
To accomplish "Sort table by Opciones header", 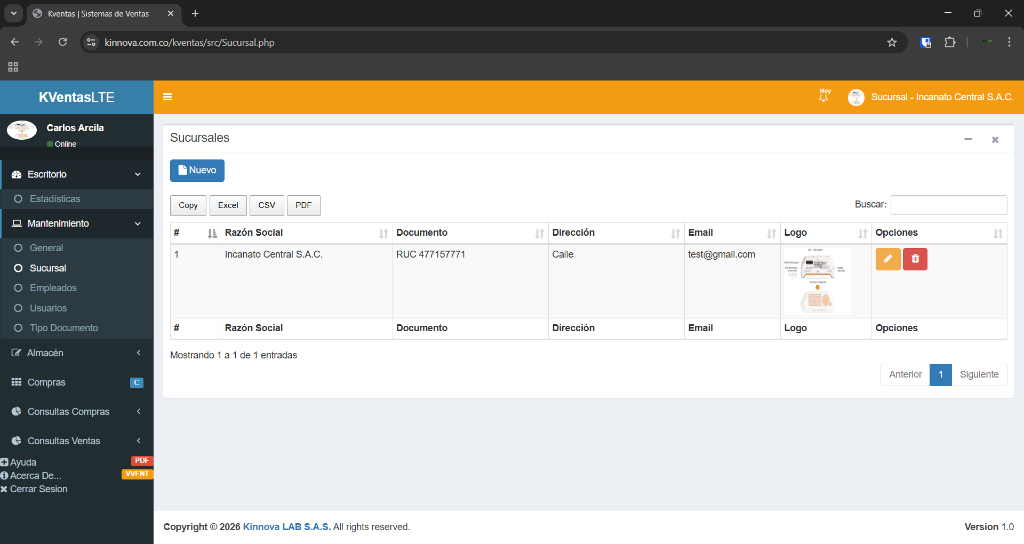I will (x=939, y=233).
